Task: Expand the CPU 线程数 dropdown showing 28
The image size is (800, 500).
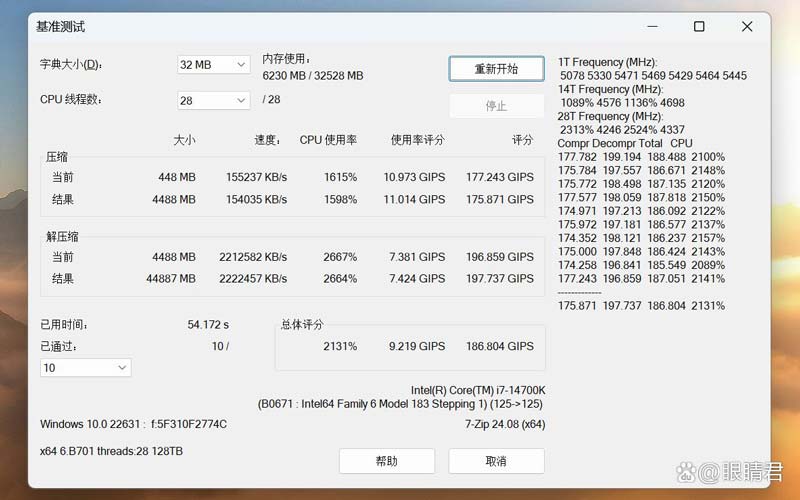Action: click(213, 100)
